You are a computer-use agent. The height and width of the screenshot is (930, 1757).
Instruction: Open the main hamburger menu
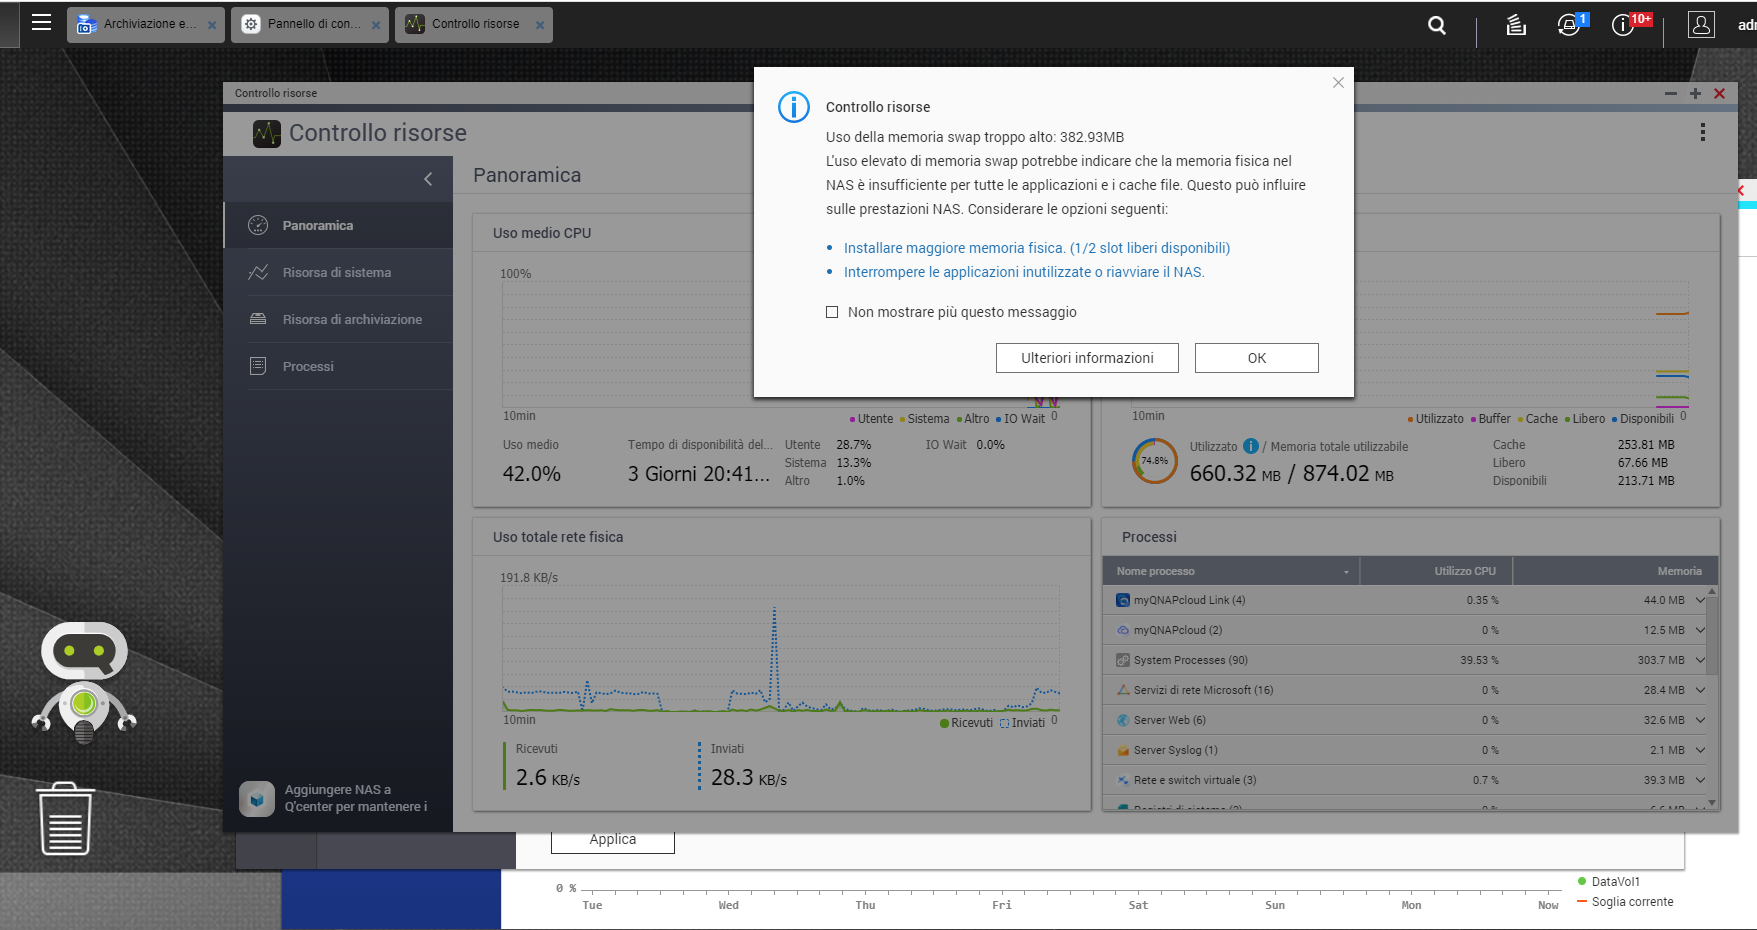pyautogui.click(x=41, y=23)
